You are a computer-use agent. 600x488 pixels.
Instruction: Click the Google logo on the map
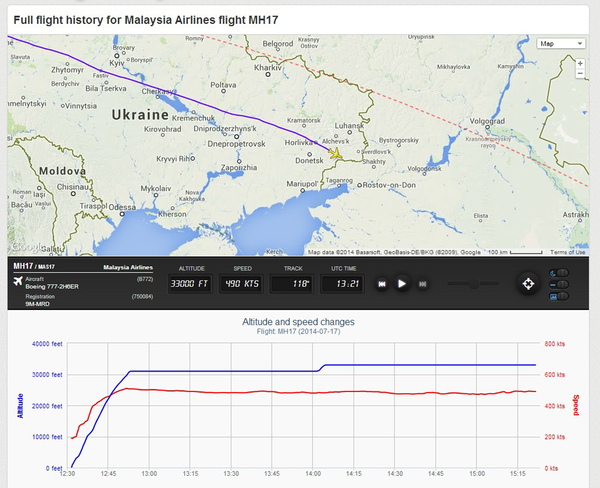(27, 246)
